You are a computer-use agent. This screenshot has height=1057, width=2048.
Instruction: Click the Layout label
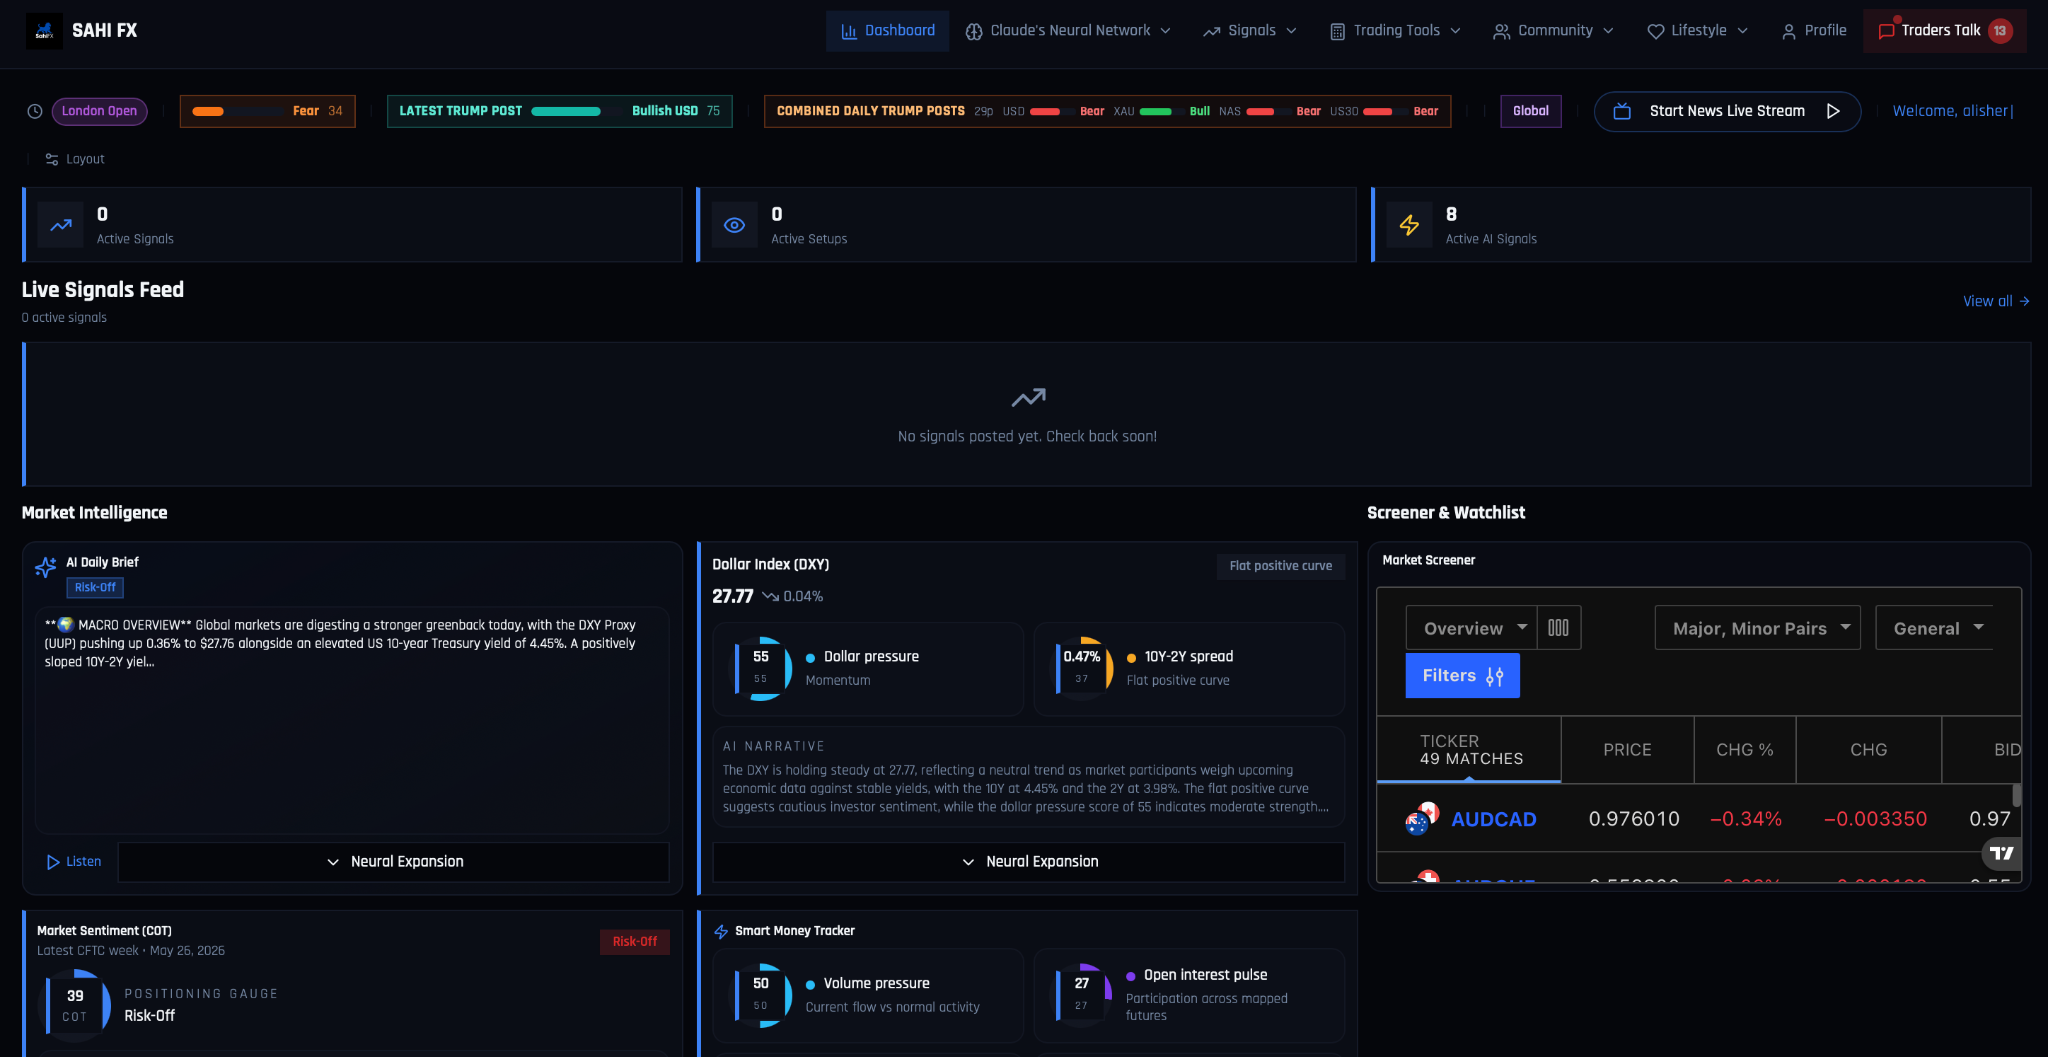[85, 159]
